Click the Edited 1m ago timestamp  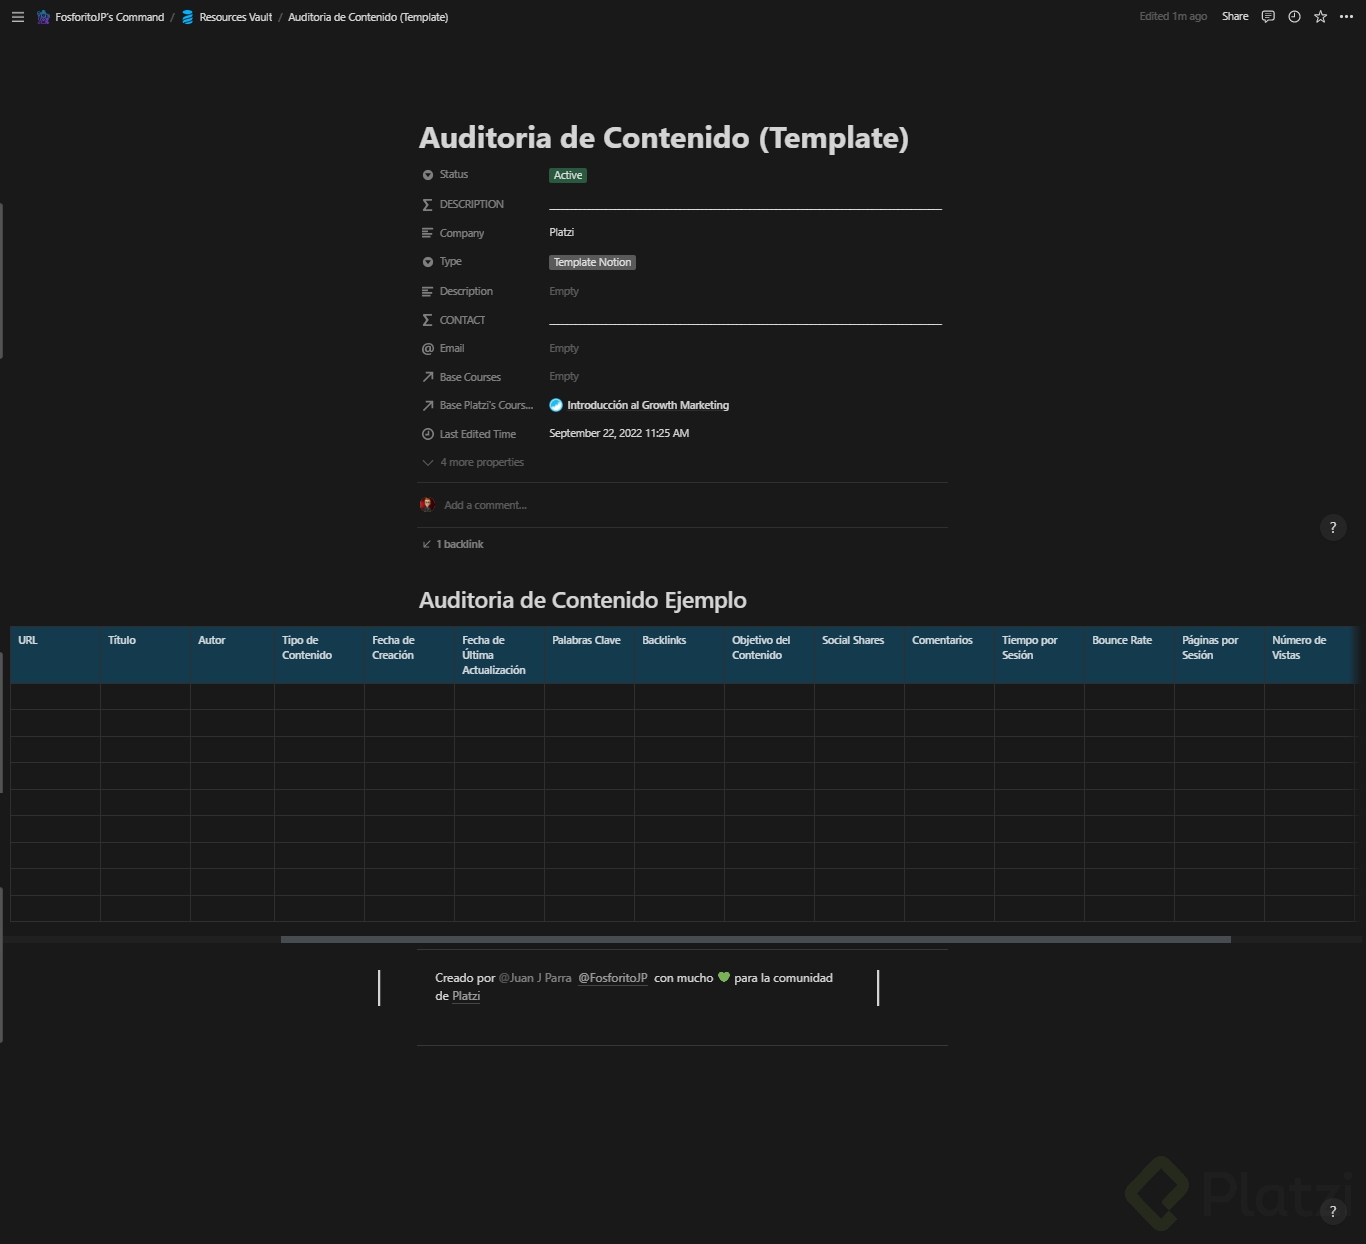pyautogui.click(x=1173, y=17)
